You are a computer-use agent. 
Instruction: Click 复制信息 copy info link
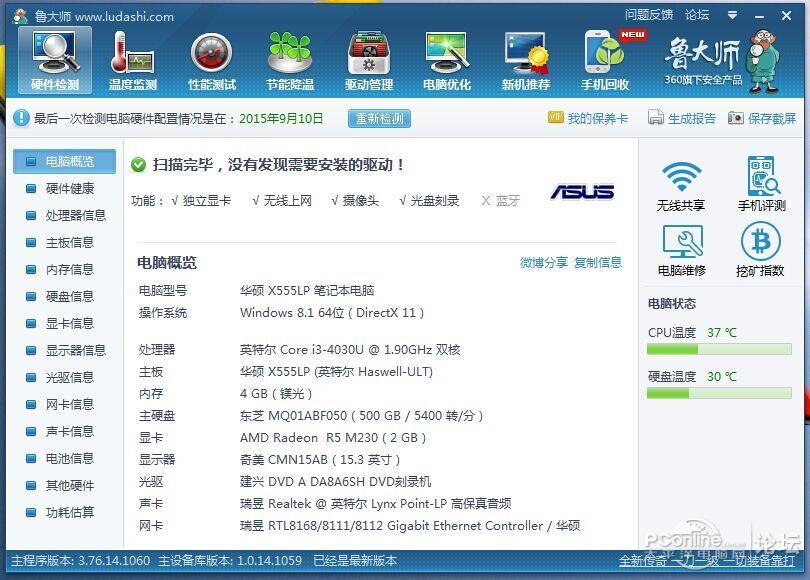[x=598, y=262]
